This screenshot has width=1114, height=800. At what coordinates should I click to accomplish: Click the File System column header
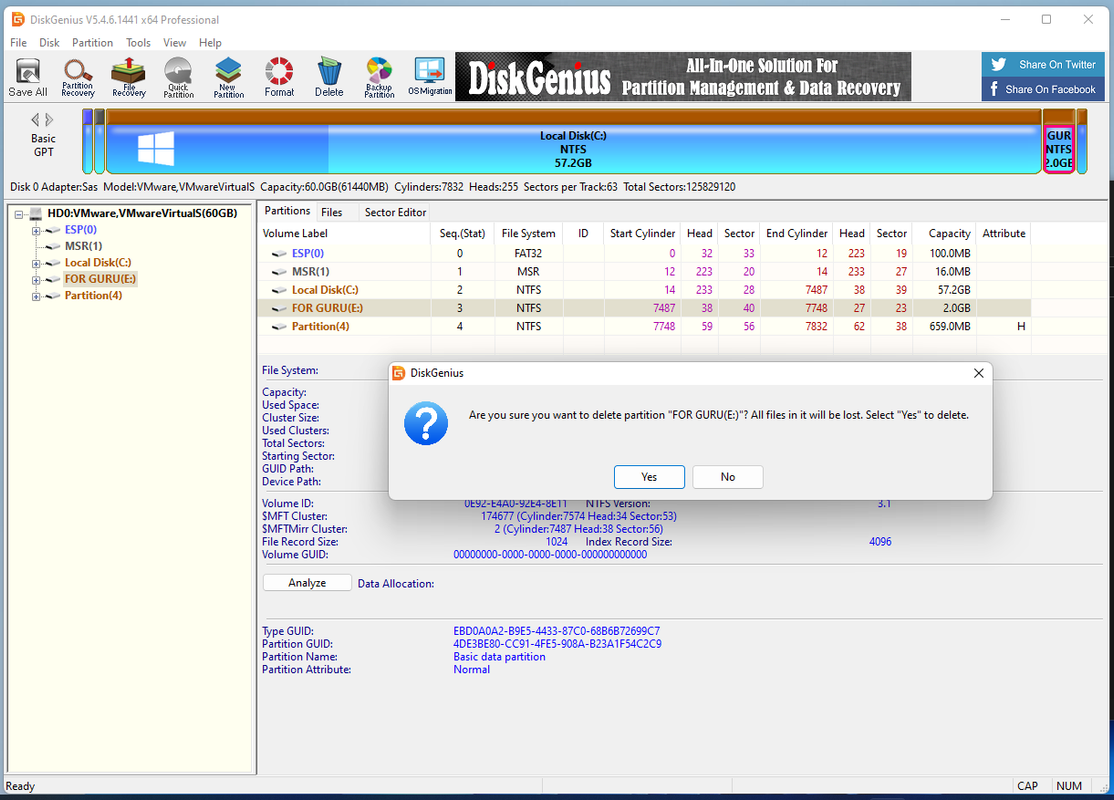(528, 233)
